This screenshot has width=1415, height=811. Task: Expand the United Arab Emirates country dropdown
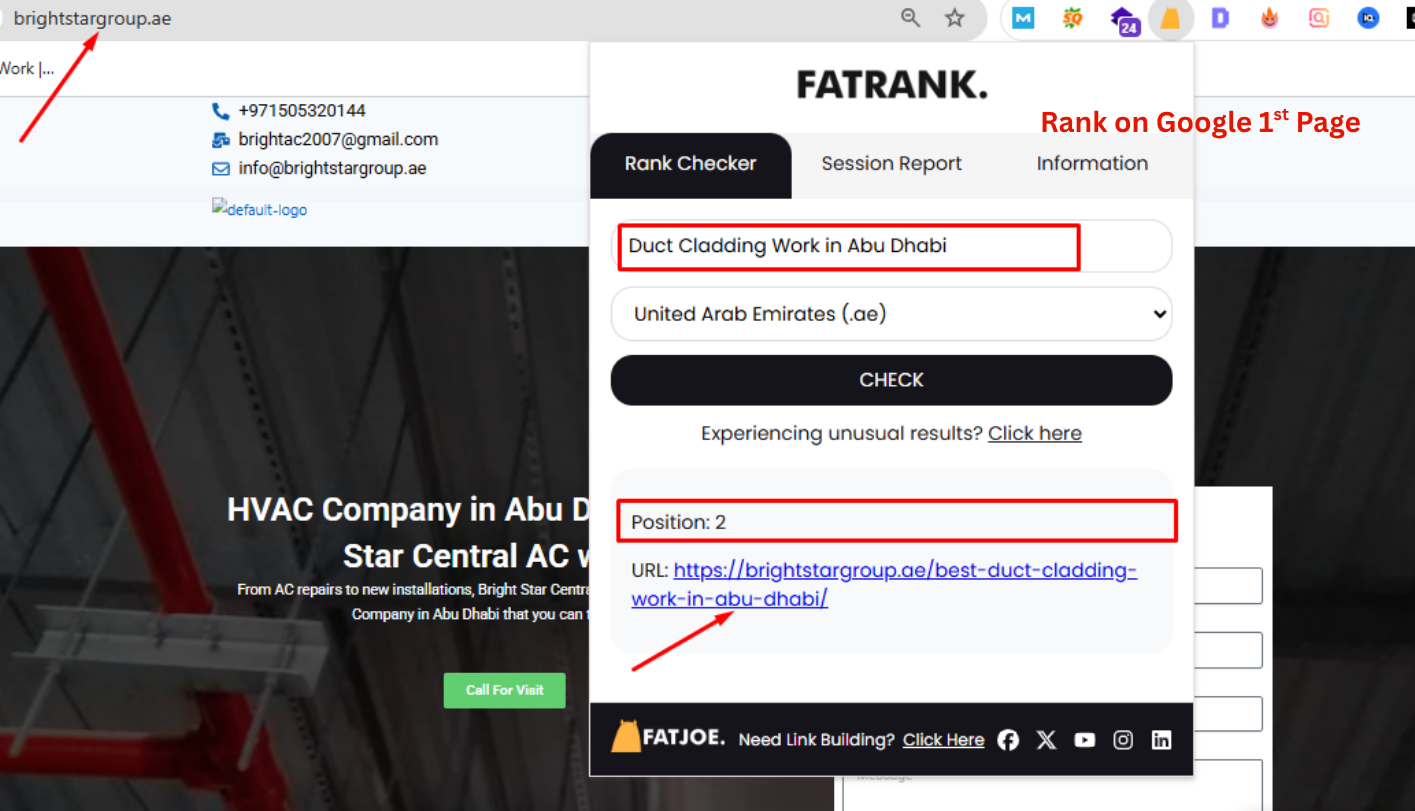[891, 314]
